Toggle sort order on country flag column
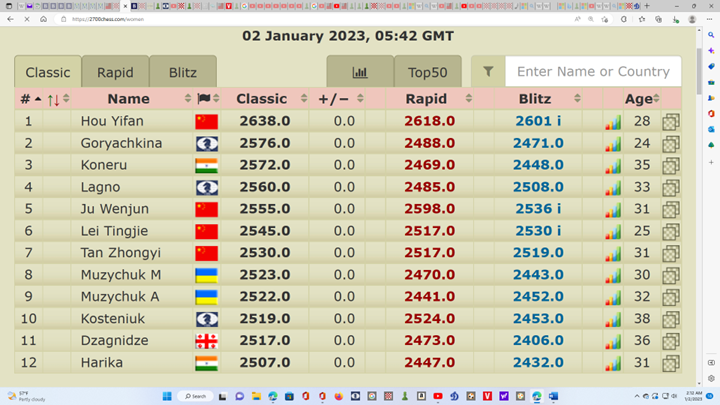The image size is (720, 405). coord(216,99)
